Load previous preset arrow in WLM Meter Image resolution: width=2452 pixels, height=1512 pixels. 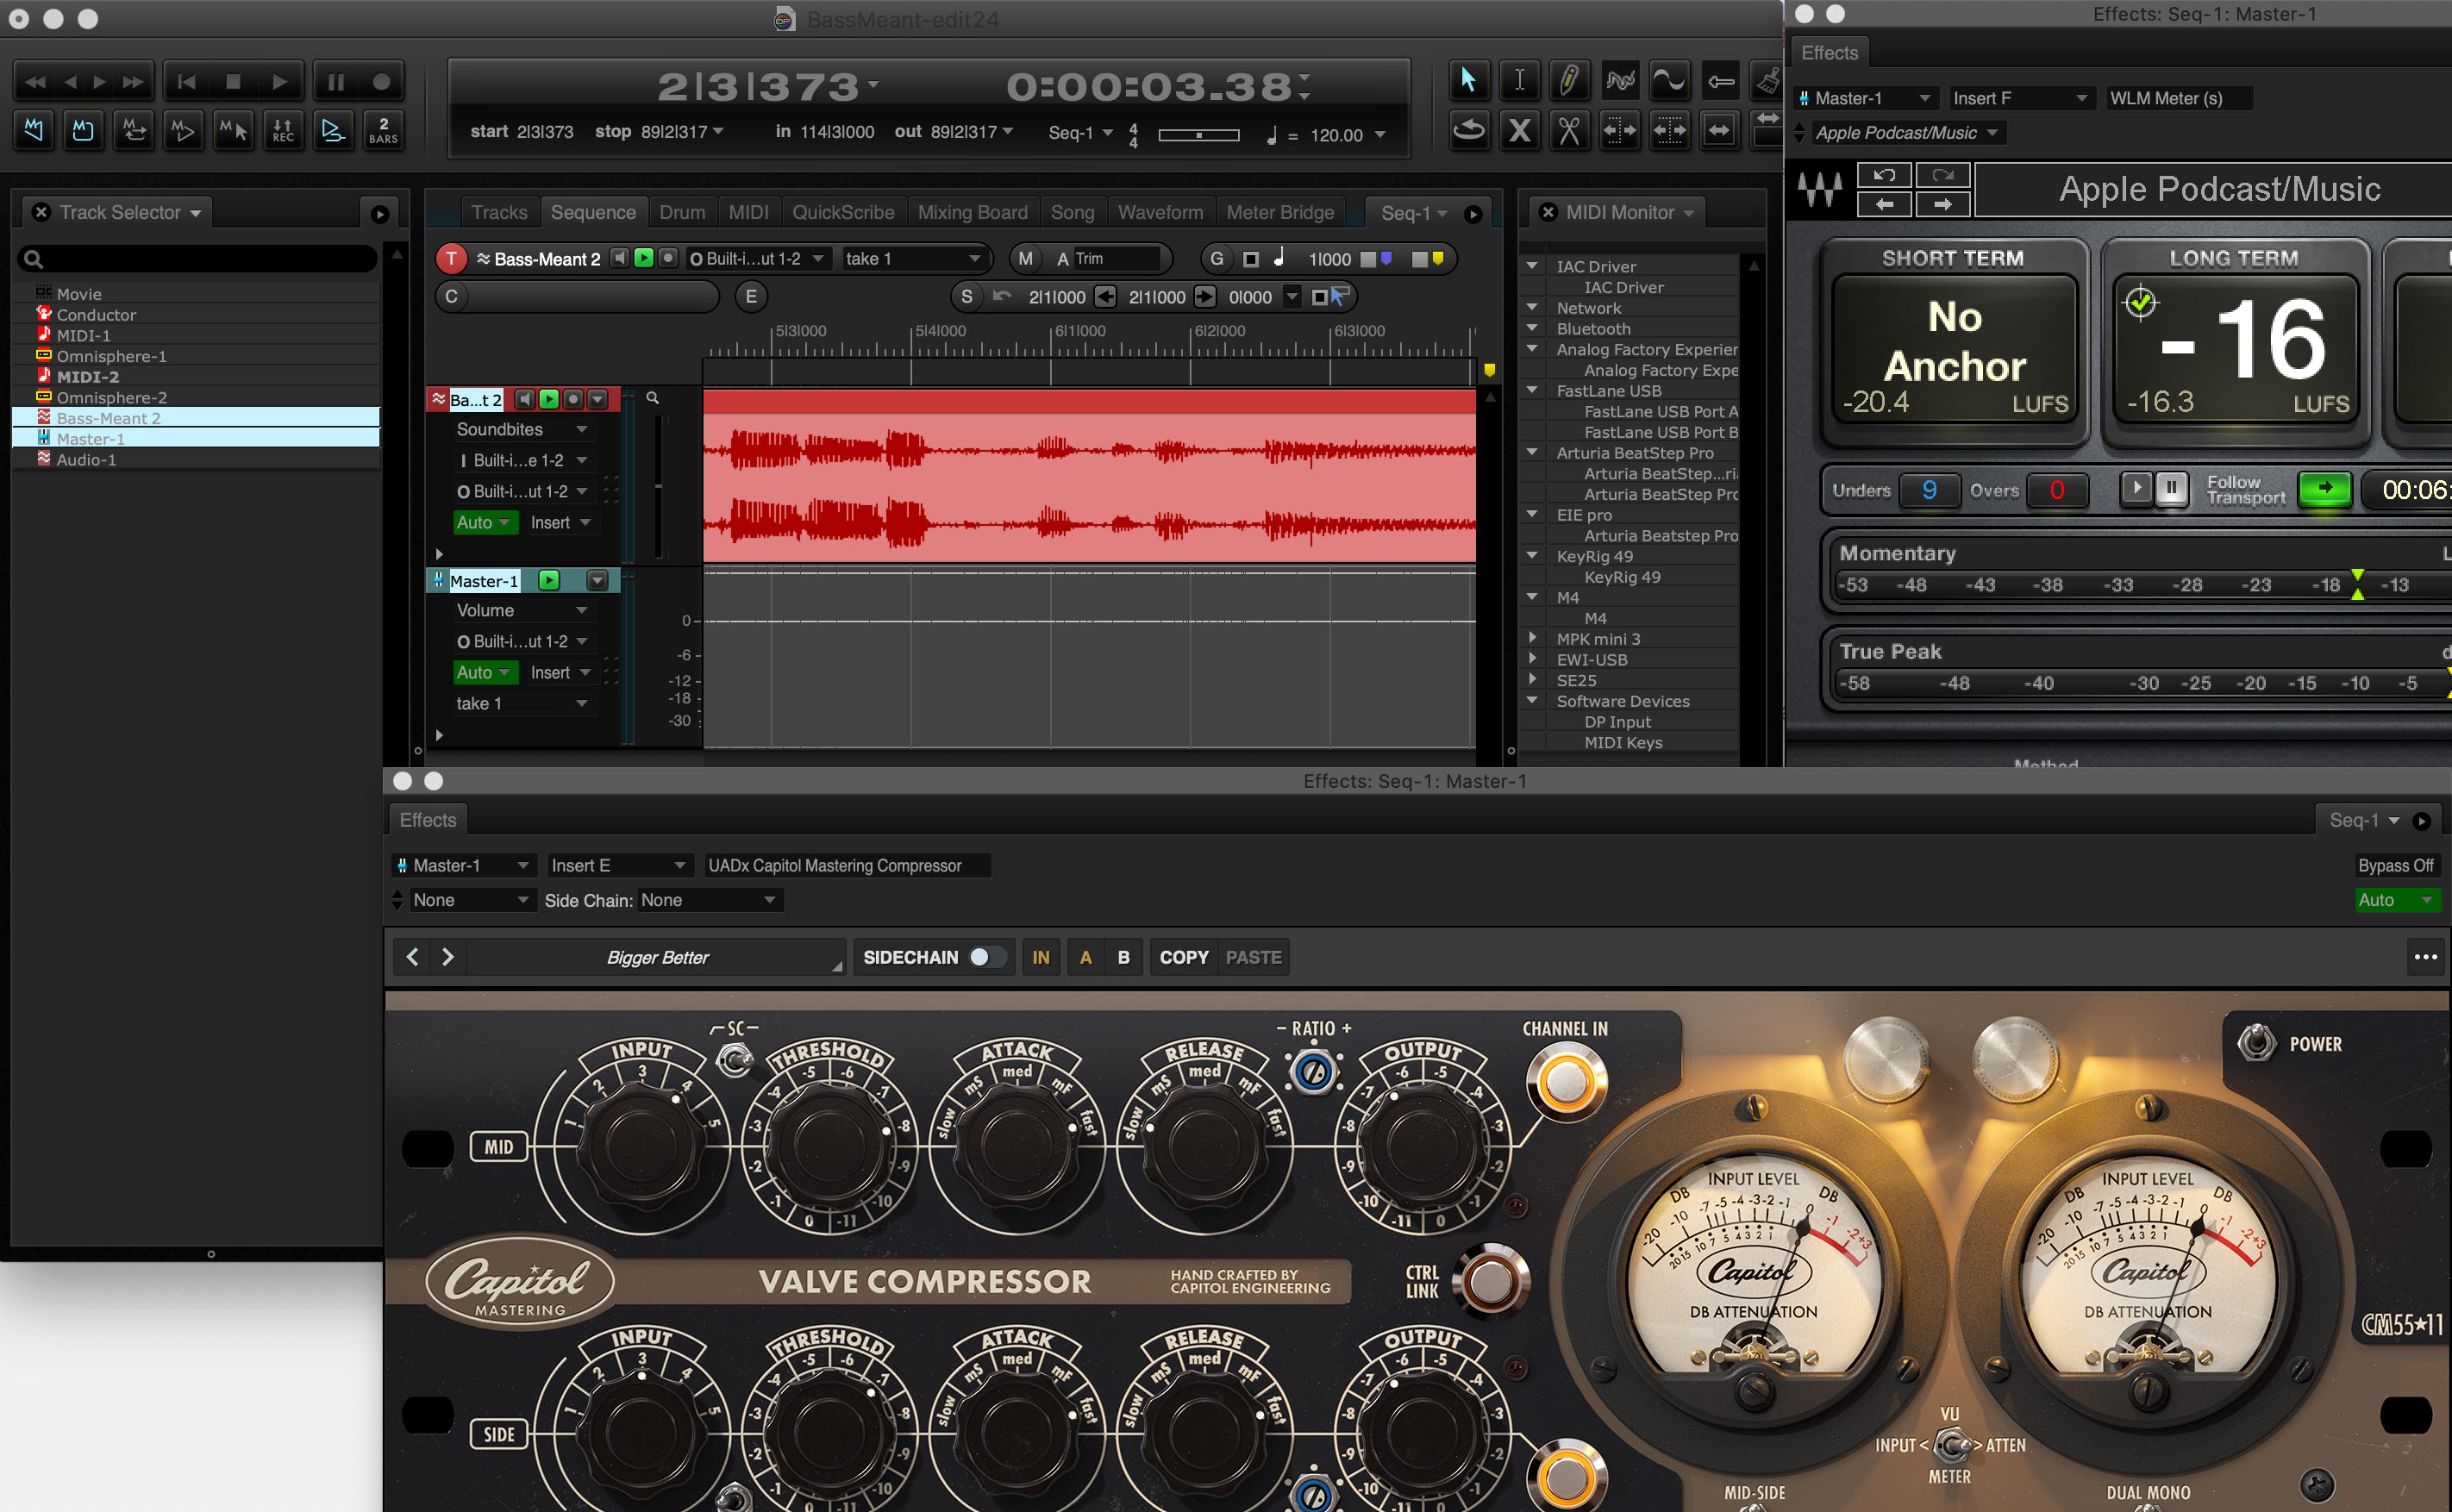click(1884, 204)
